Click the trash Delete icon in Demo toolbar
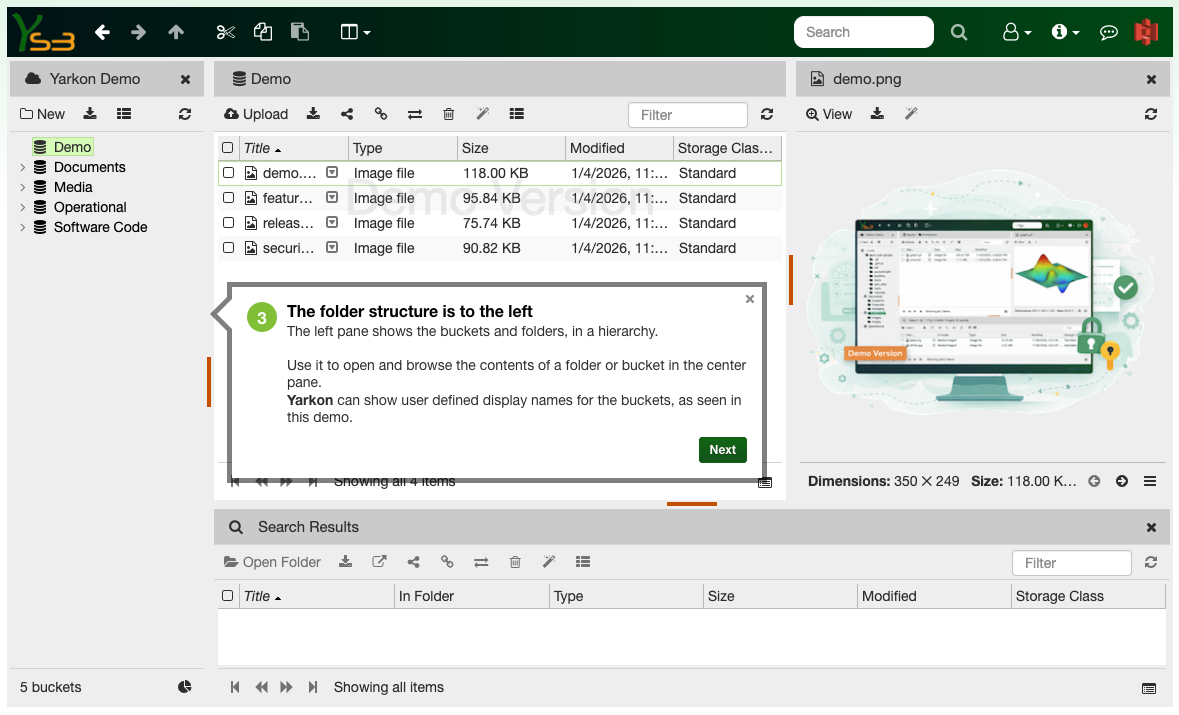1179x715 pixels. (x=449, y=114)
